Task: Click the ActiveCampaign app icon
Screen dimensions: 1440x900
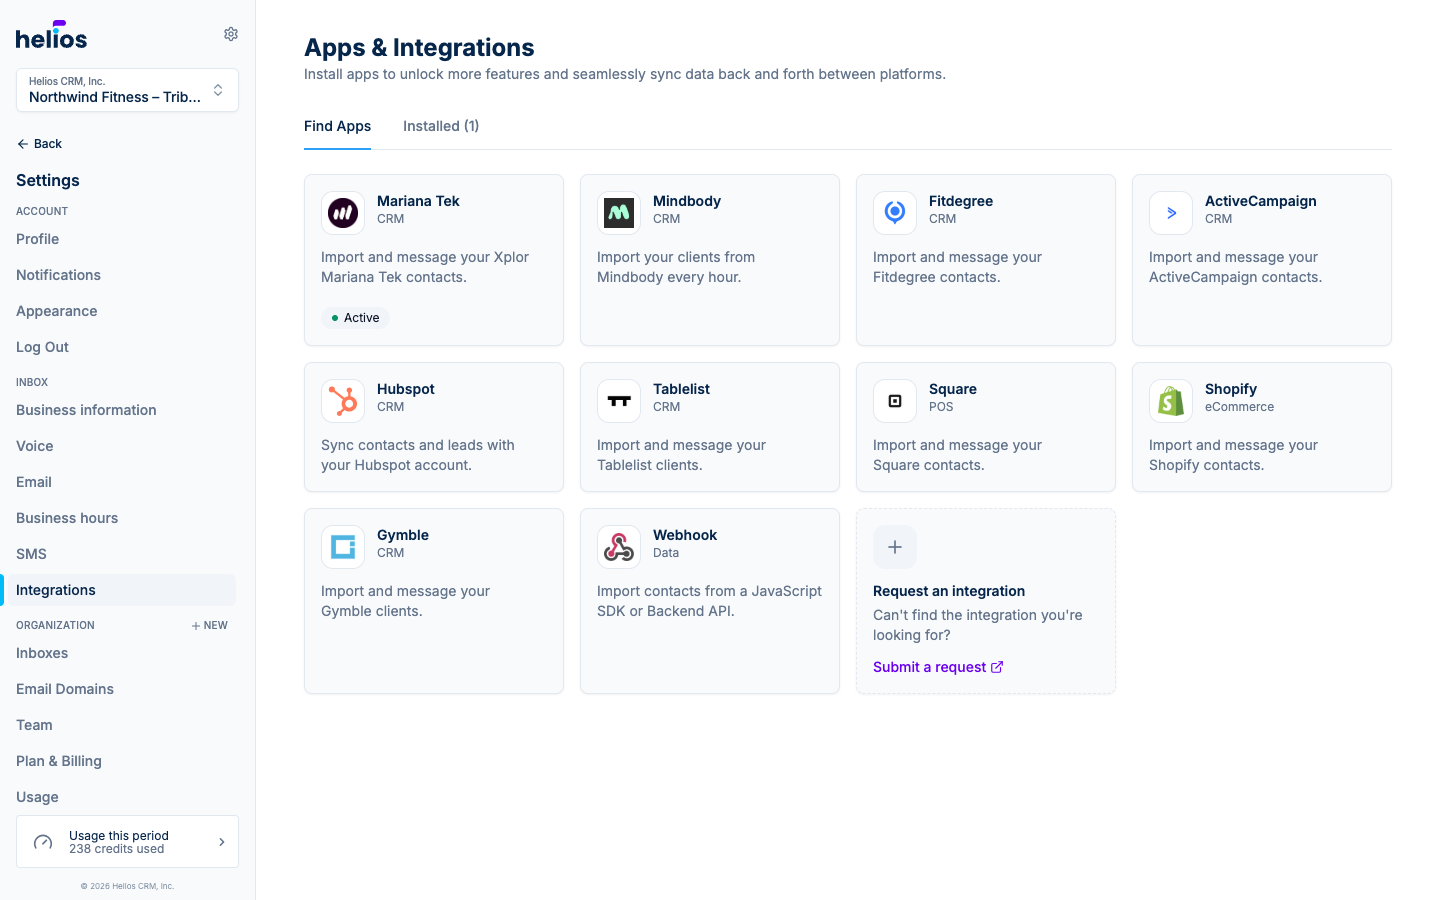Action: (x=1171, y=213)
